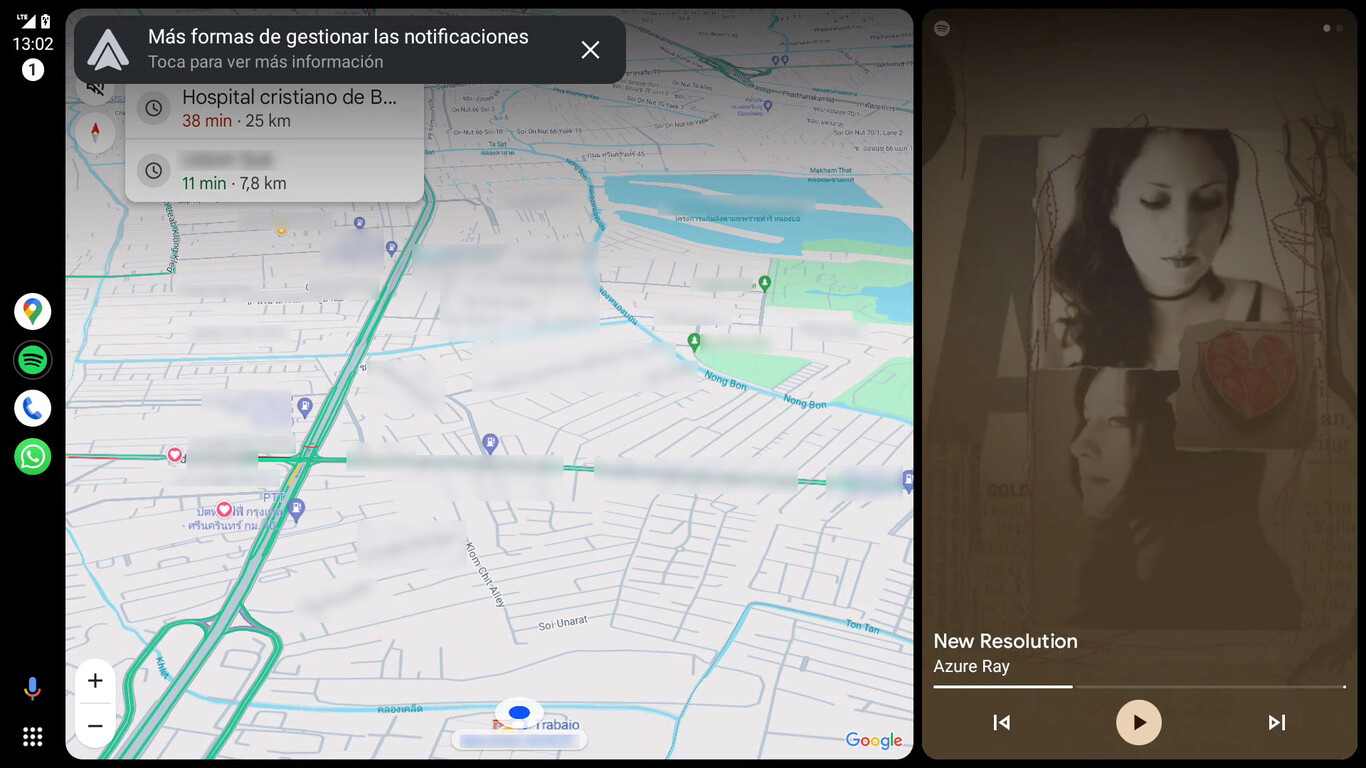Open the 'Más formas de gestionar las notificaciones' banner

(x=350, y=49)
